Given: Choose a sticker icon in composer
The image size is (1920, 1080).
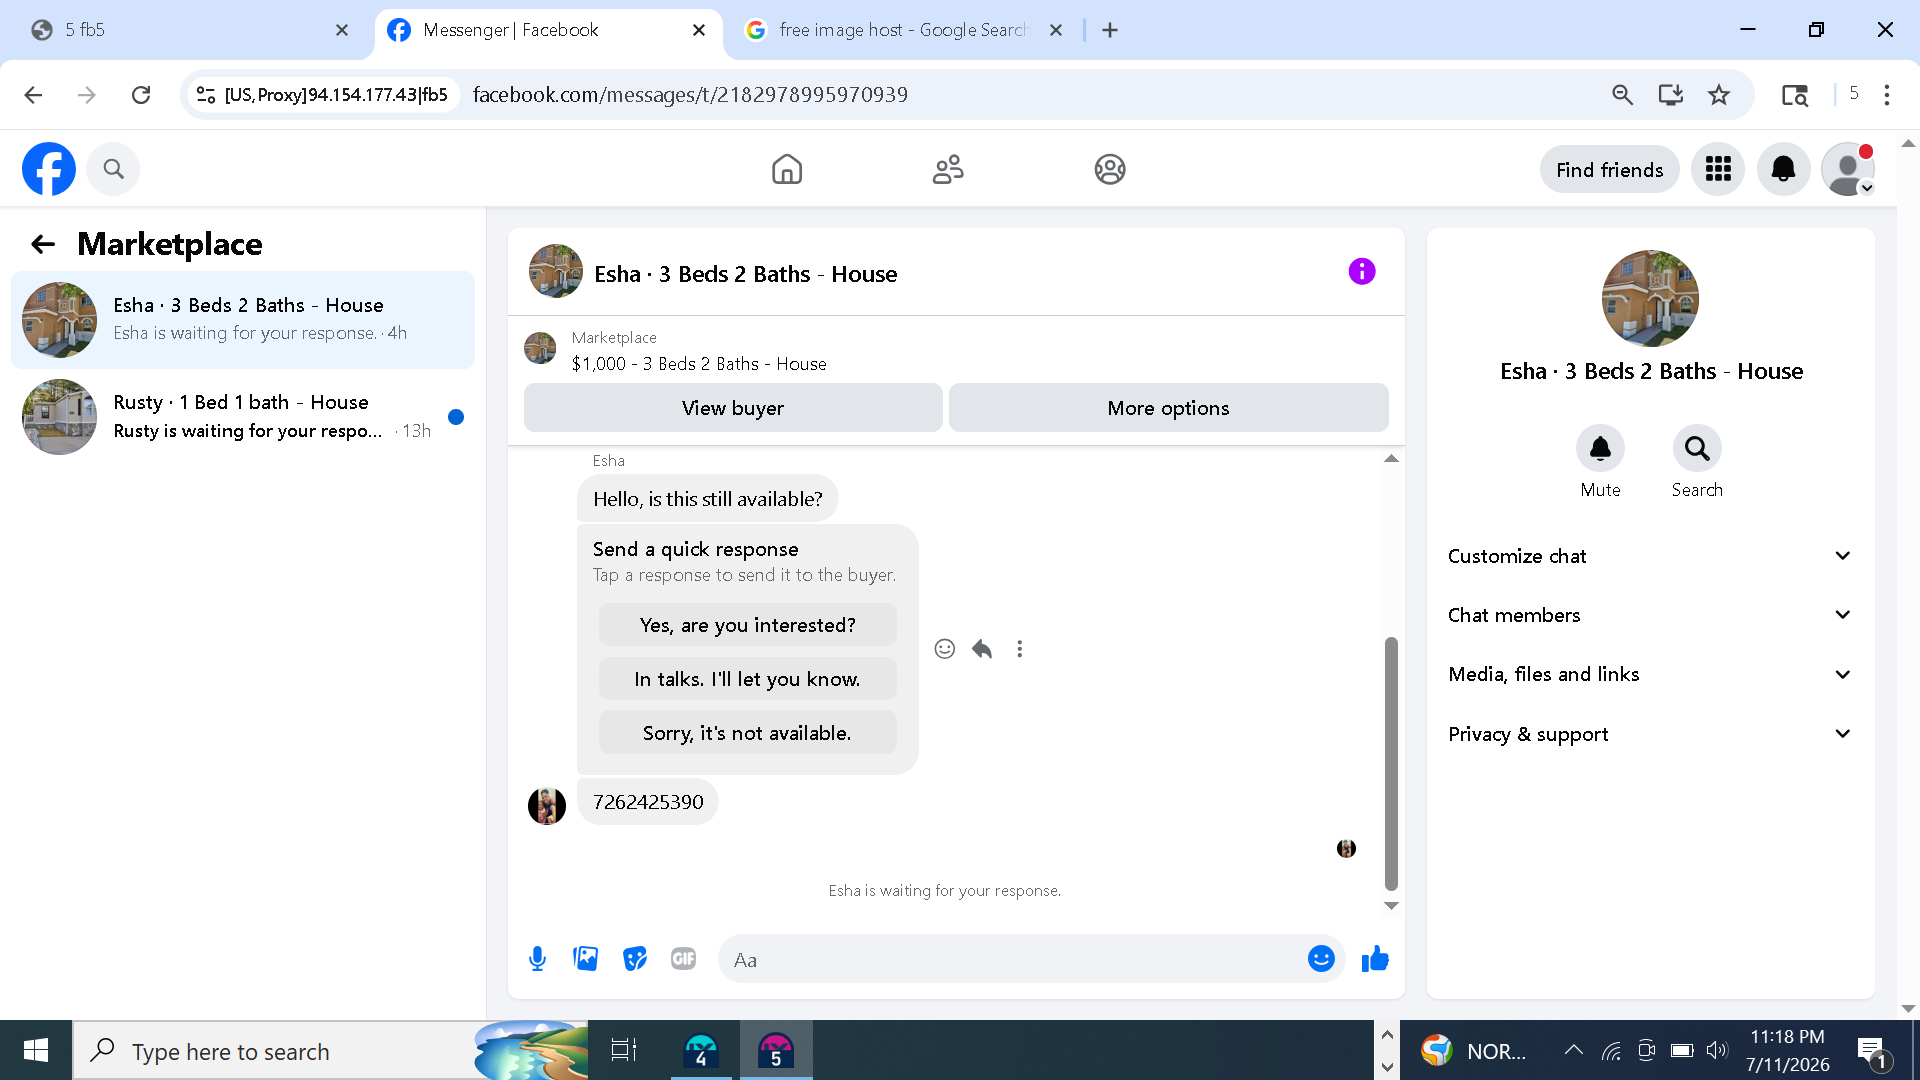Looking at the screenshot, I should pos(635,959).
